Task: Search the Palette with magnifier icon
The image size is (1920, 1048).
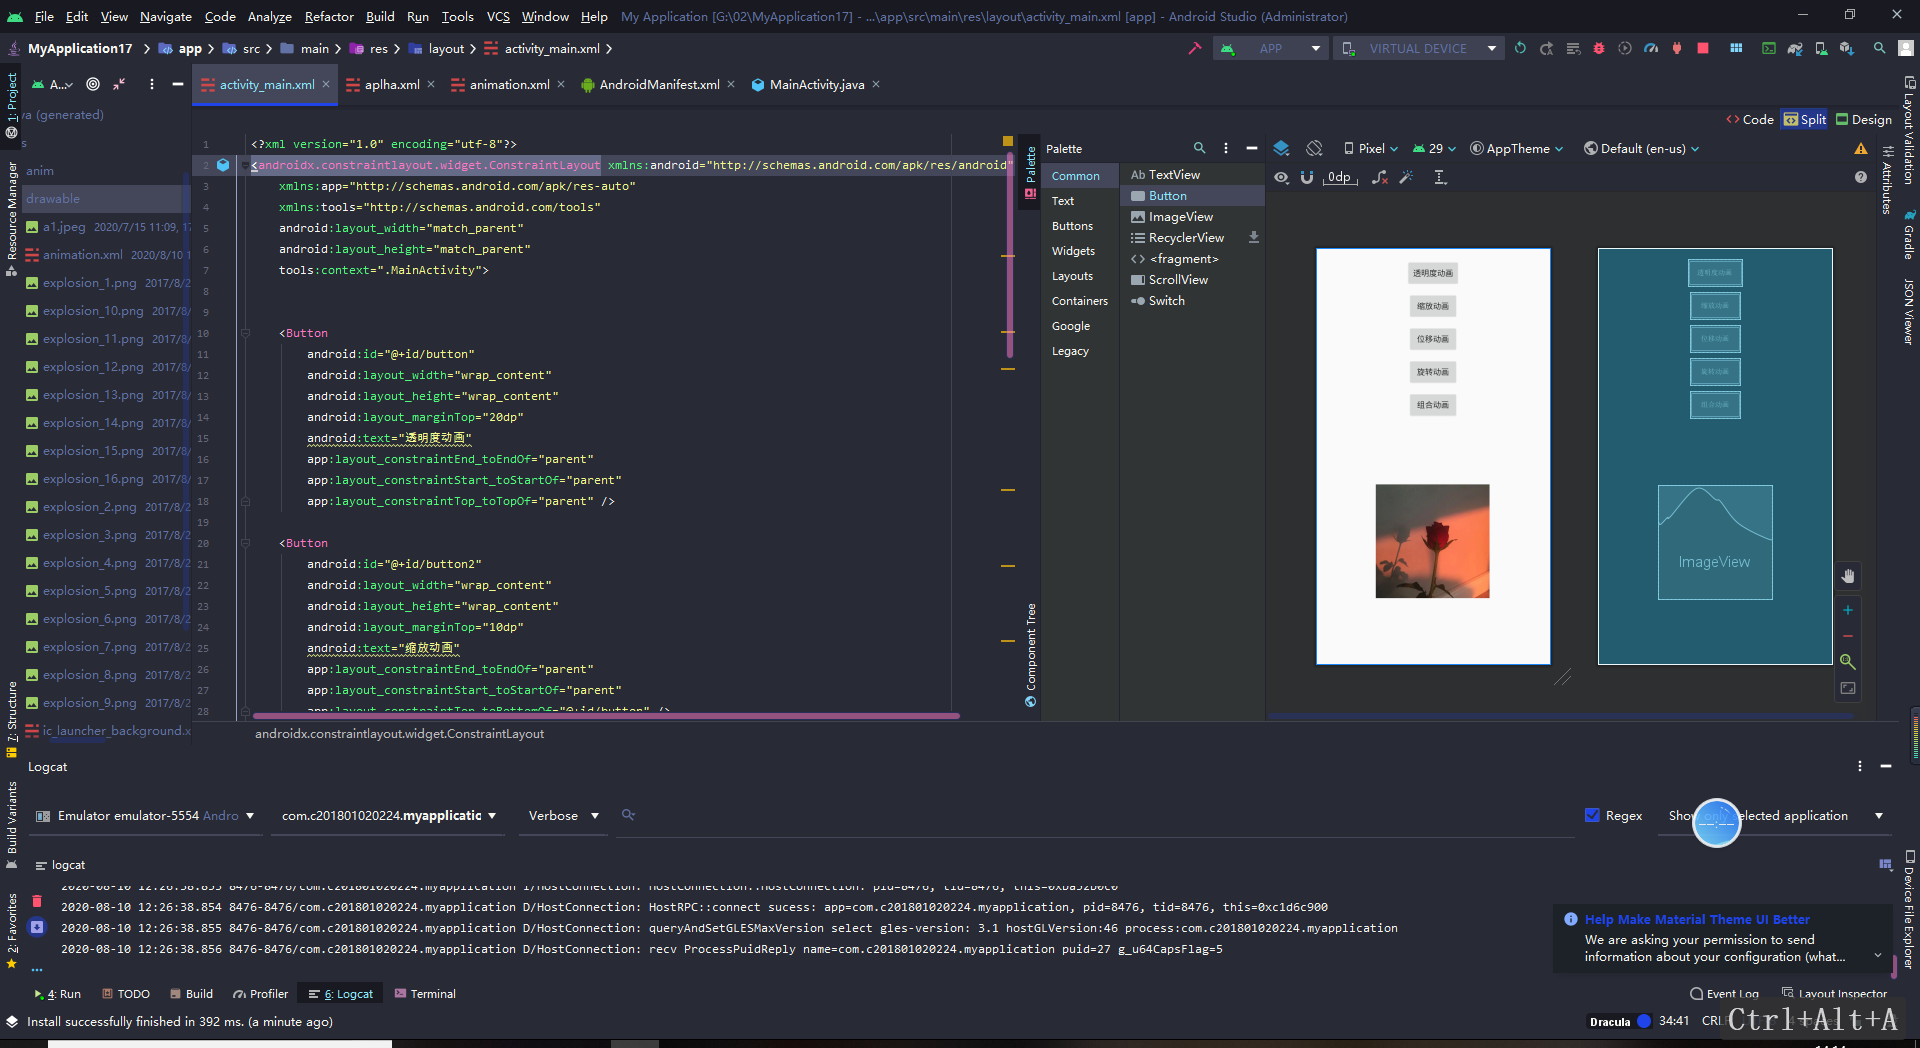Action: [x=1199, y=148]
